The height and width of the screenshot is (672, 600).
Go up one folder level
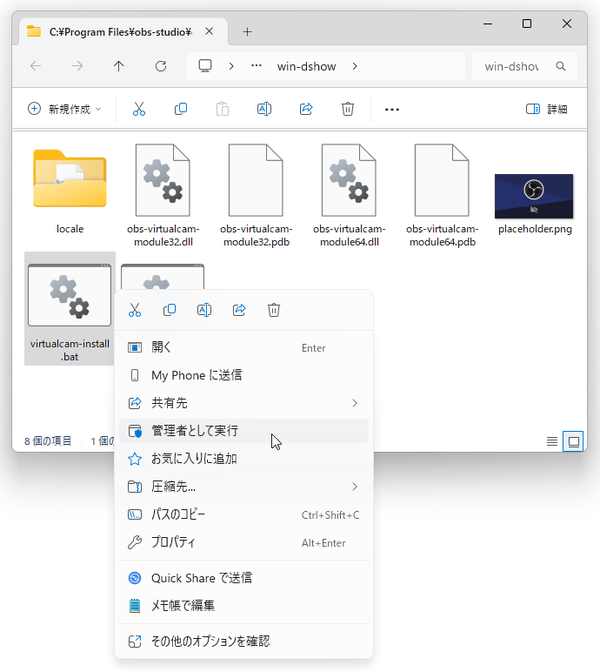[x=119, y=66]
